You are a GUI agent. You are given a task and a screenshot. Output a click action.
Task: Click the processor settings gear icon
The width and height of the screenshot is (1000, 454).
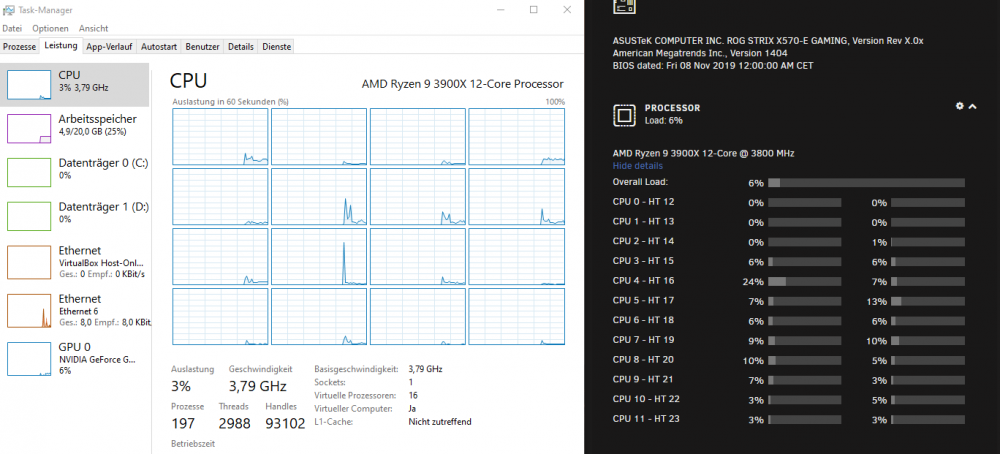pyautogui.click(x=960, y=106)
